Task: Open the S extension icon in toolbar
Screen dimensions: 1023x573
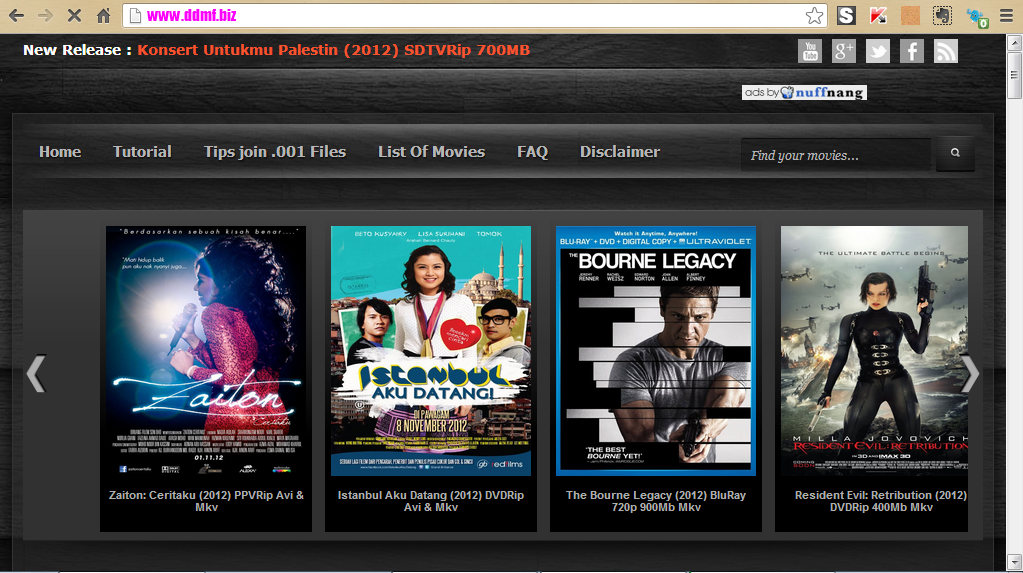Action: pos(846,15)
